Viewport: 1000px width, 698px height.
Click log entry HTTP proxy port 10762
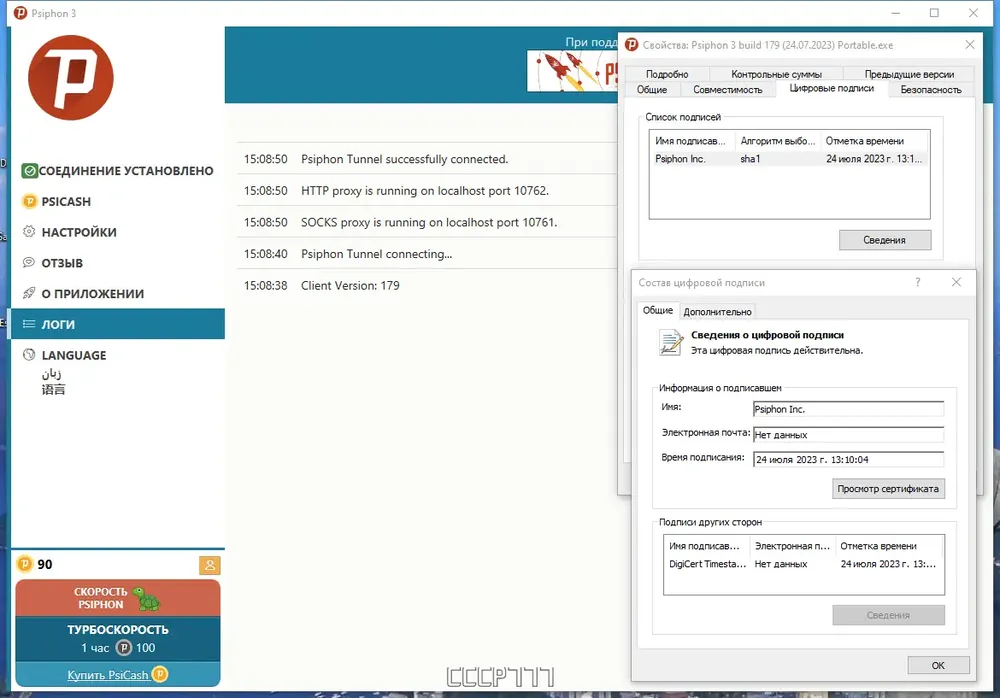tap(427, 190)
